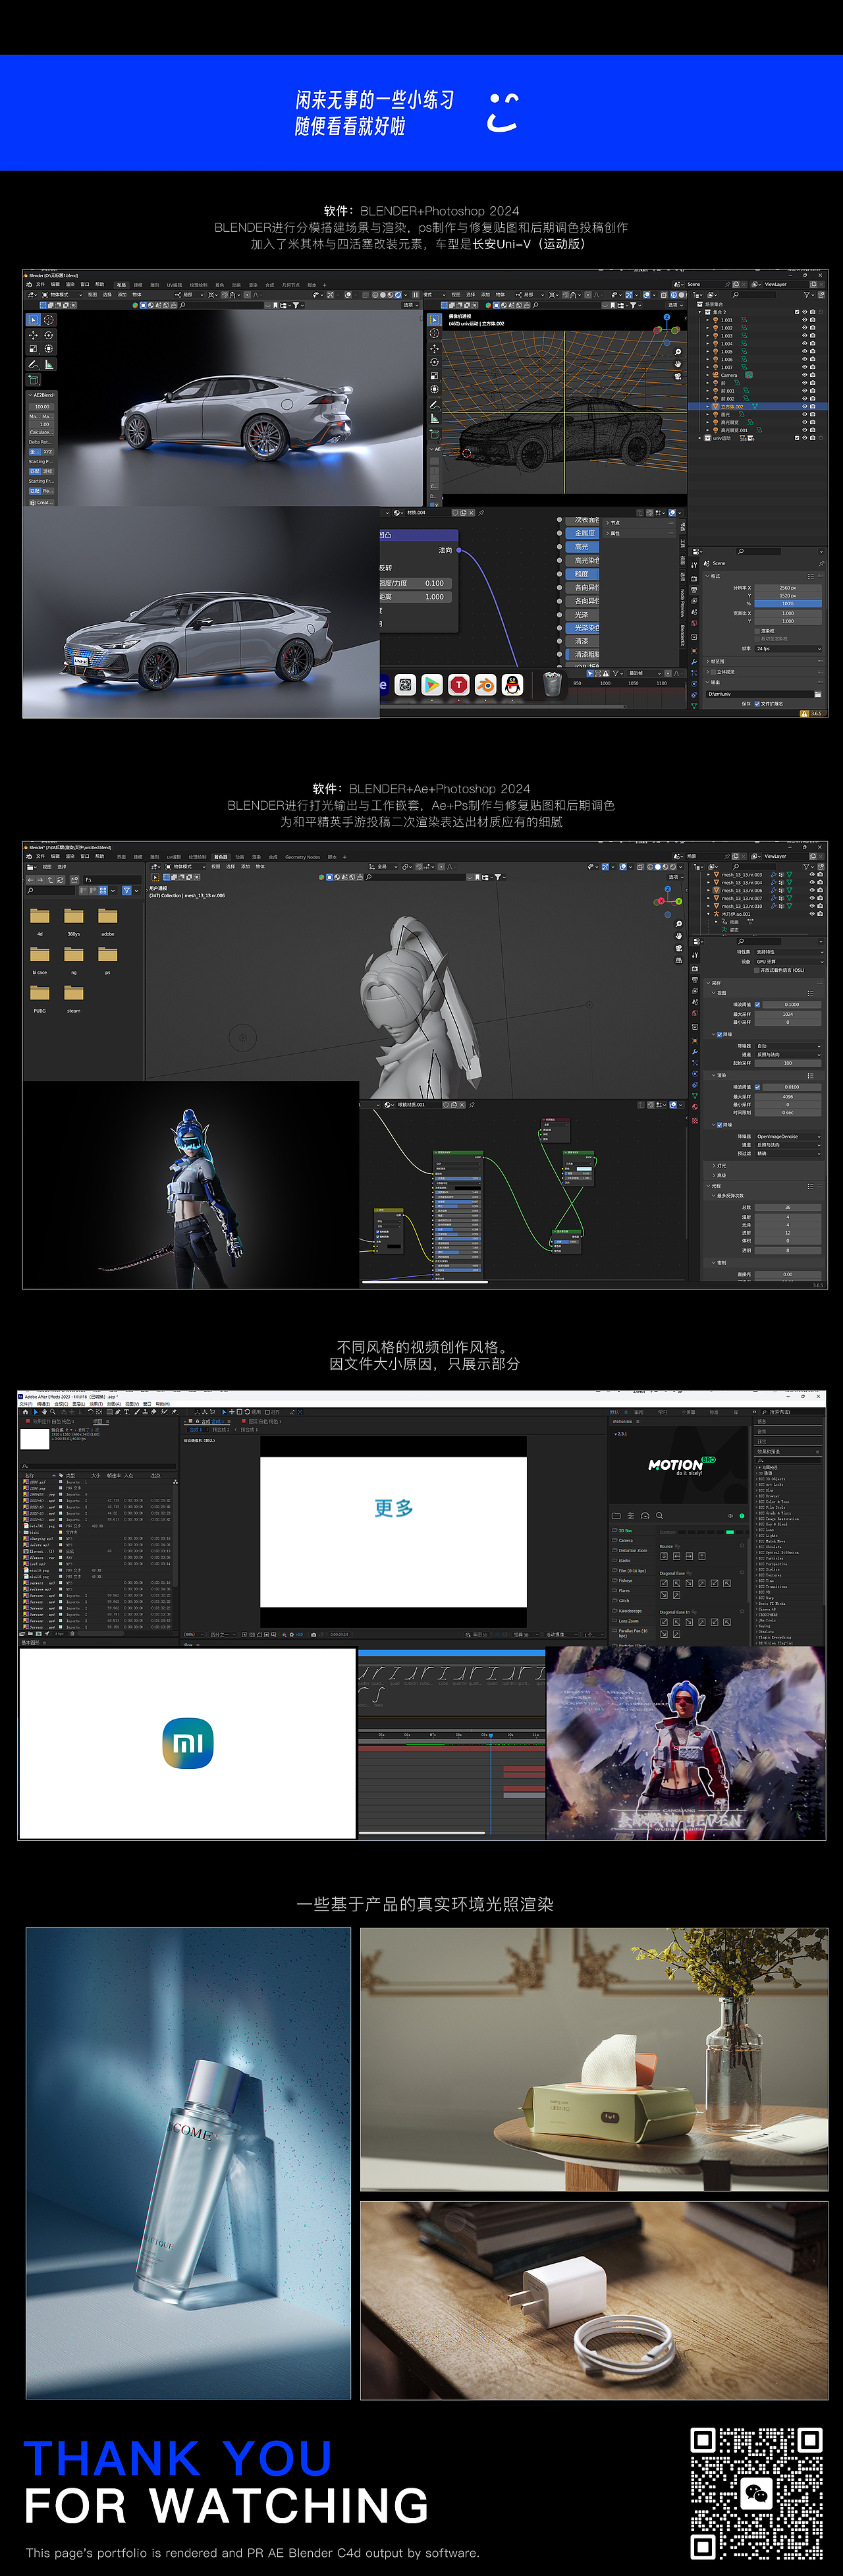The height and width of the screenshot is (2576, 843).
Task: Open the QQ penguin icon in the dock
Action: pyautogui.click(x=513, y=685)
